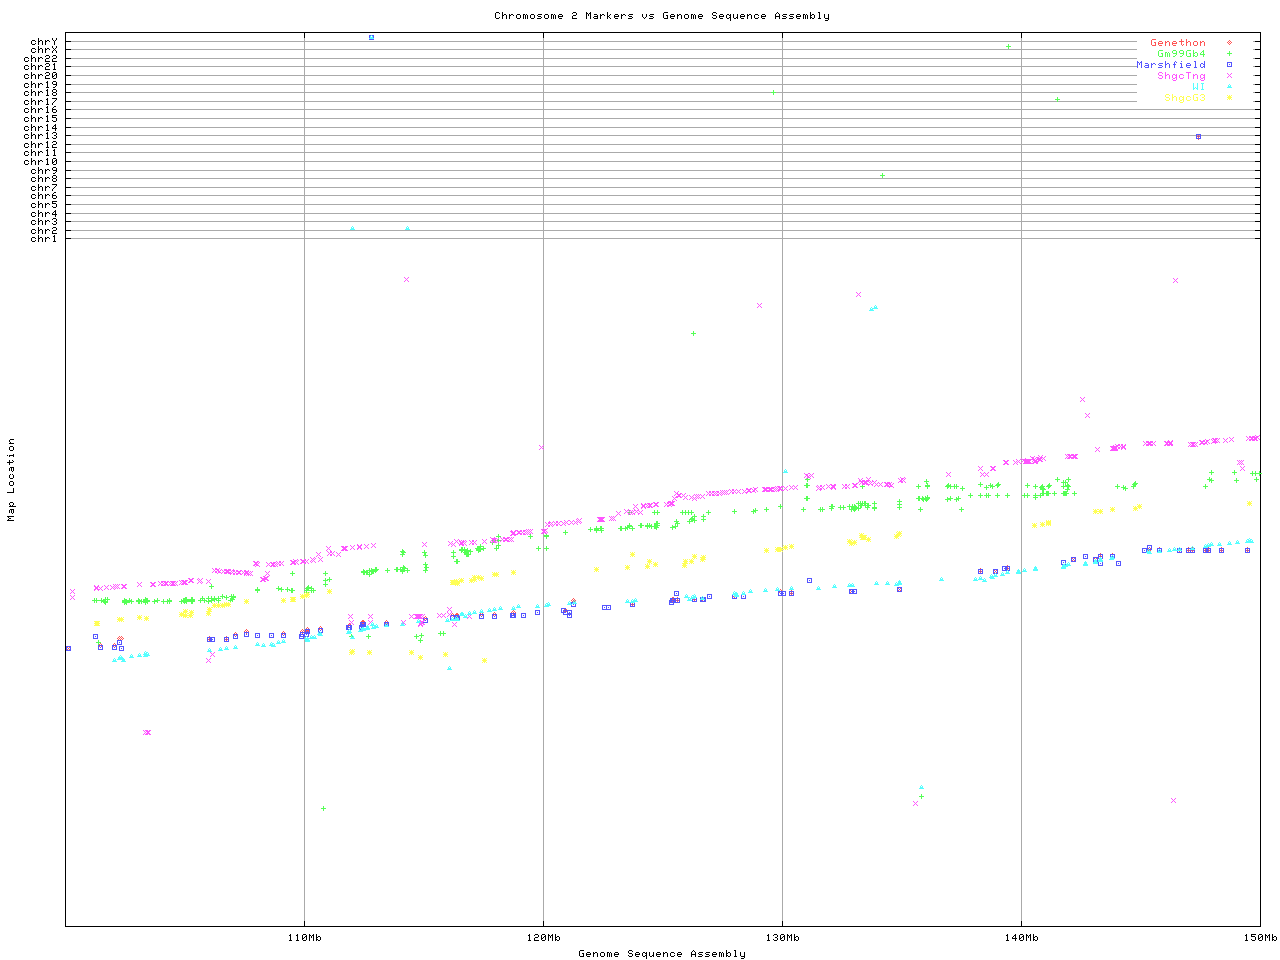1280x960 pixels.
Task: Click the blue square point on the chr13 line
Action: [1198, 136]
